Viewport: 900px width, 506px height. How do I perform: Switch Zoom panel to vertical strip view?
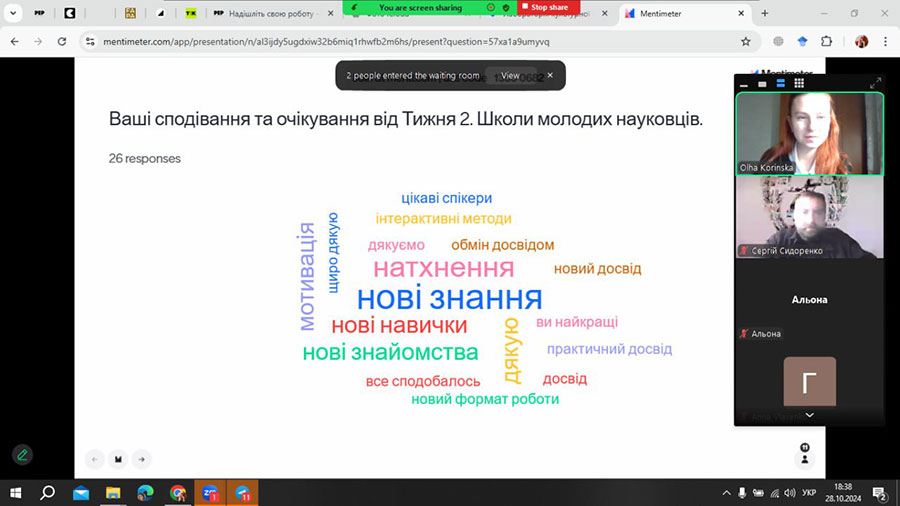pos(781,84)
